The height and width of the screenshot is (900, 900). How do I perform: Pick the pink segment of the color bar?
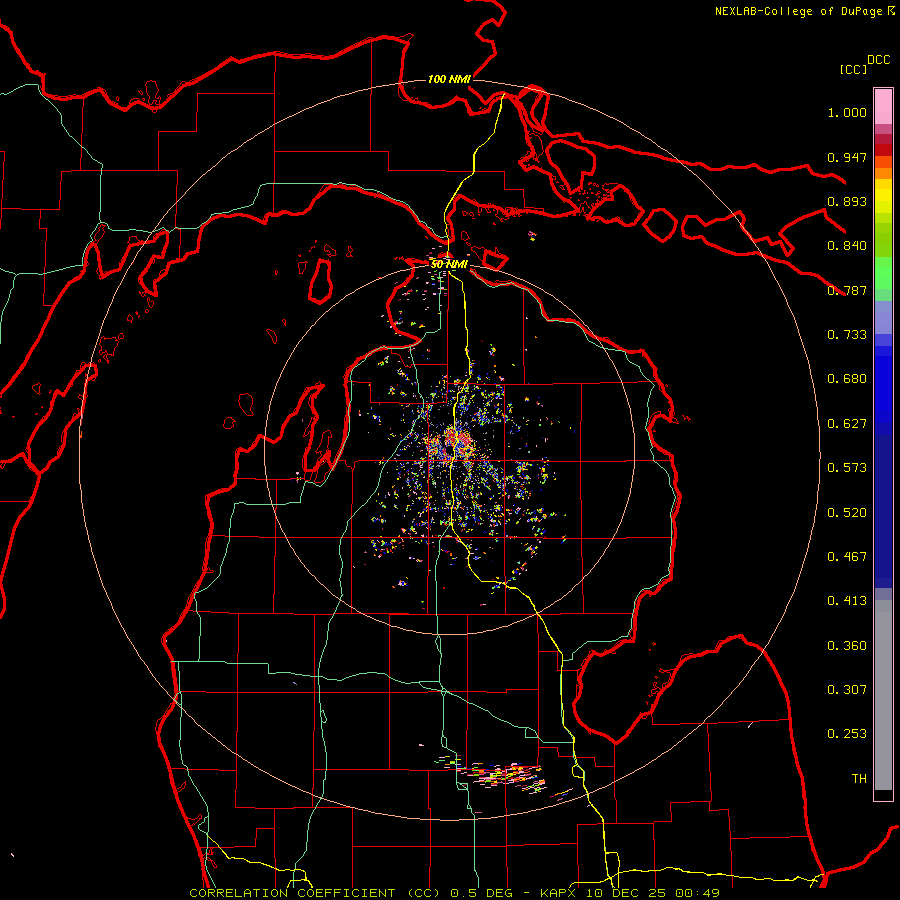pos(883,107)
